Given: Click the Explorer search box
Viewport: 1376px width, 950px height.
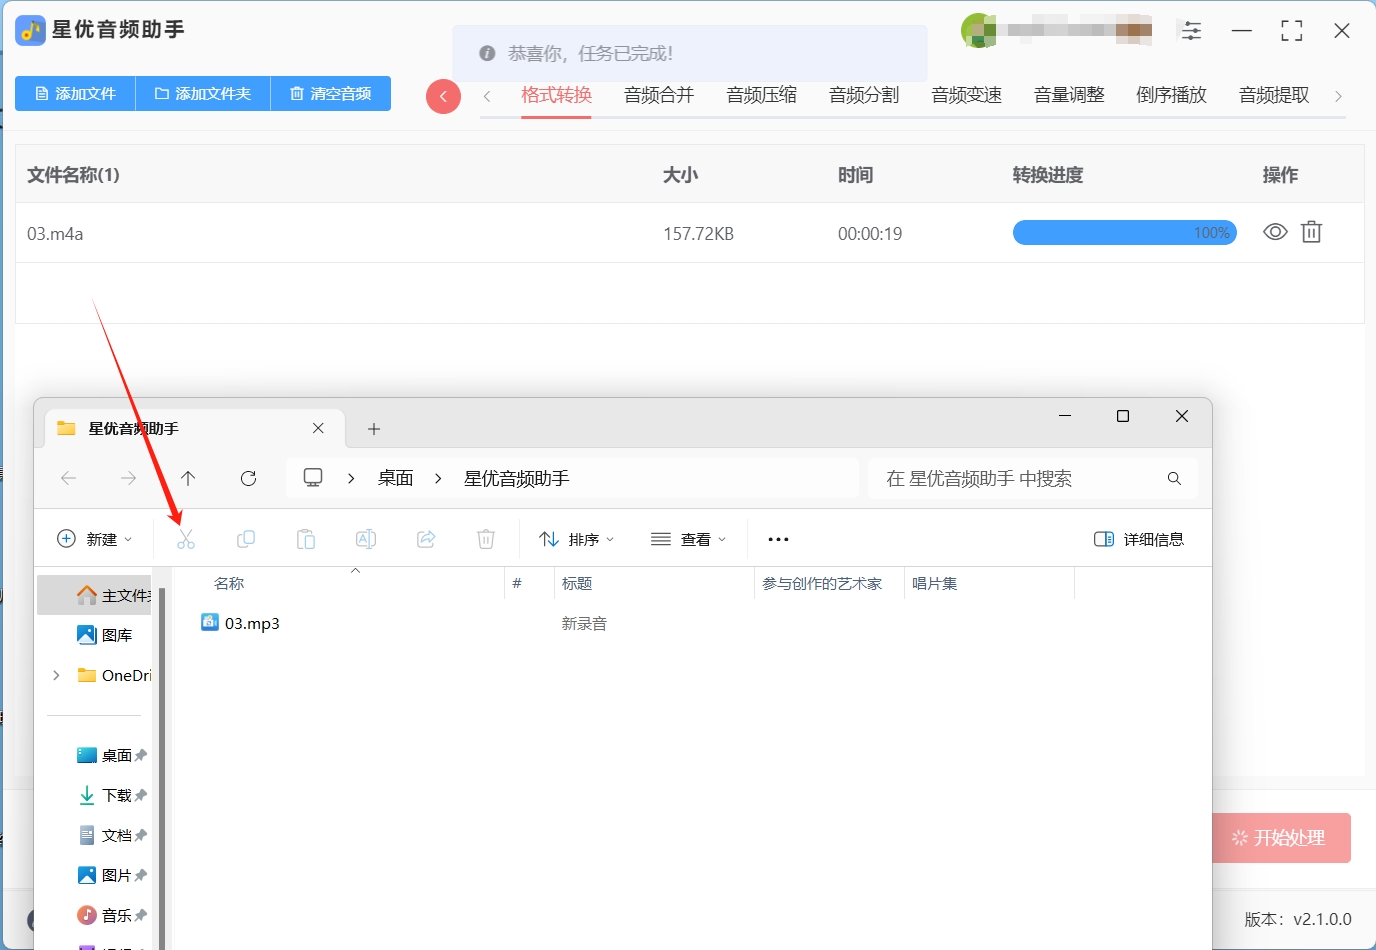Looking at the screenshot, I should coord(1033,478).
